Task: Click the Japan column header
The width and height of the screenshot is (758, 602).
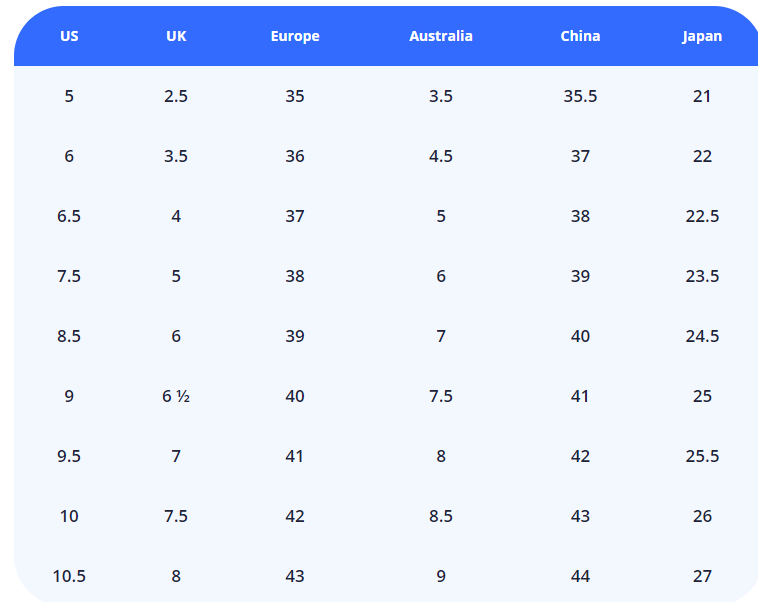Action: 702,36
